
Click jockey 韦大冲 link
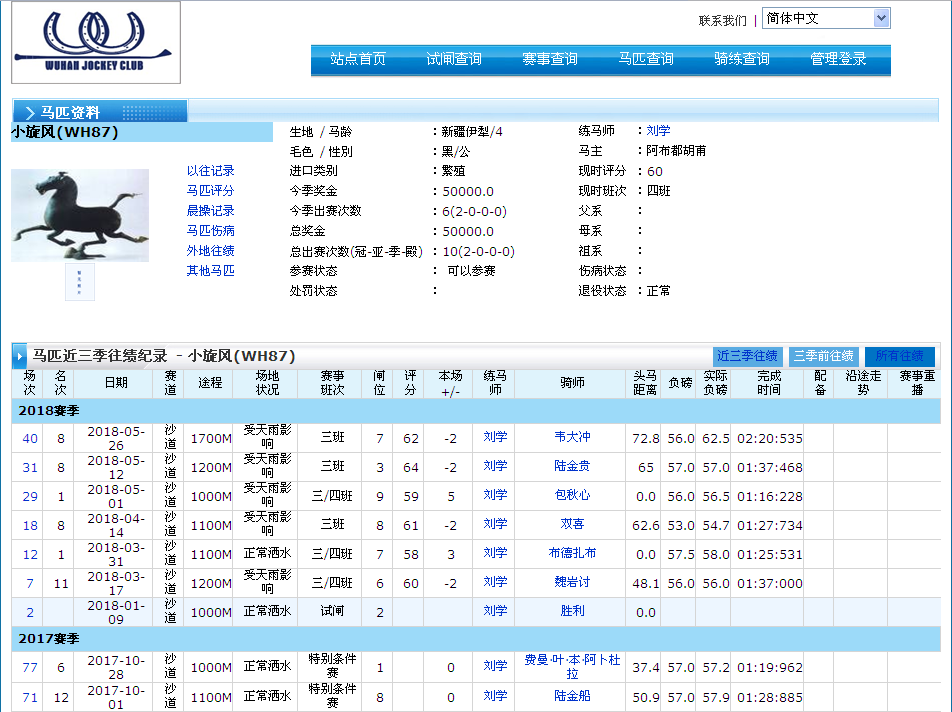click(572, 437)
